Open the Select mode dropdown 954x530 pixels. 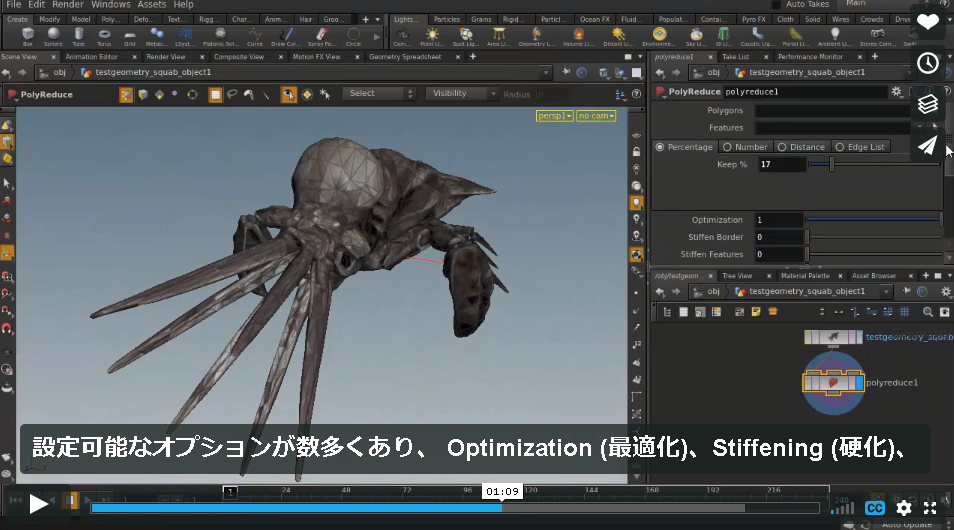tap(378, 94)
